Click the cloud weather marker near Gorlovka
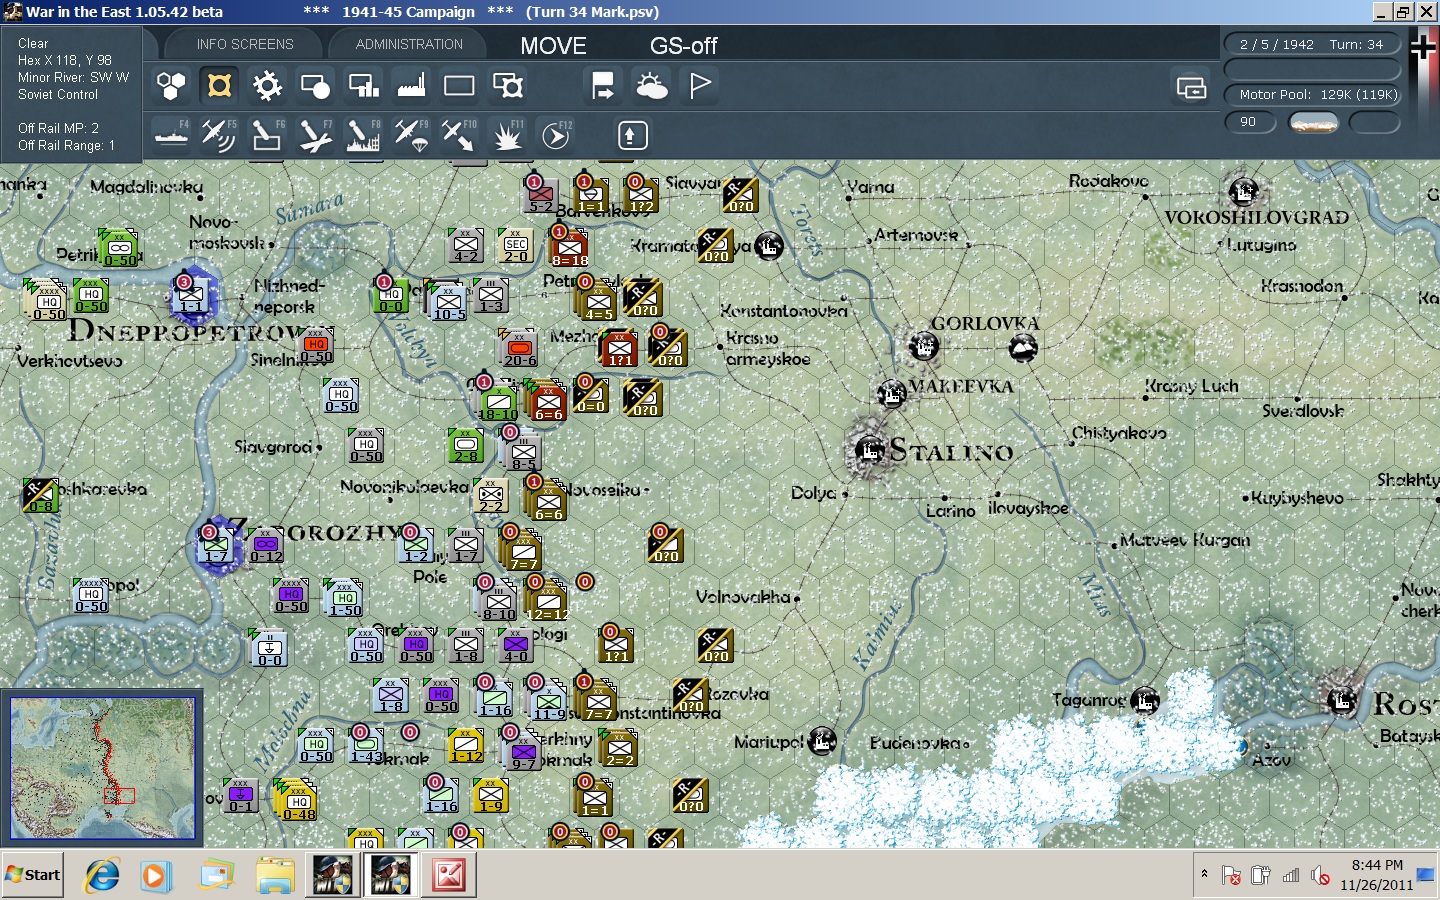 (x=1023, y=348)
